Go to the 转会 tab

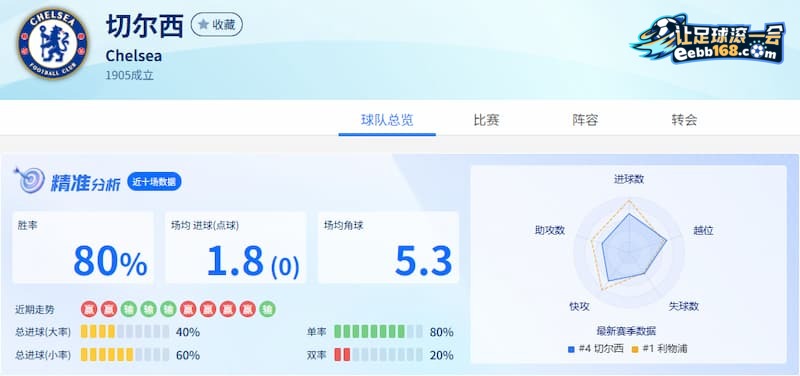[684, 120]
